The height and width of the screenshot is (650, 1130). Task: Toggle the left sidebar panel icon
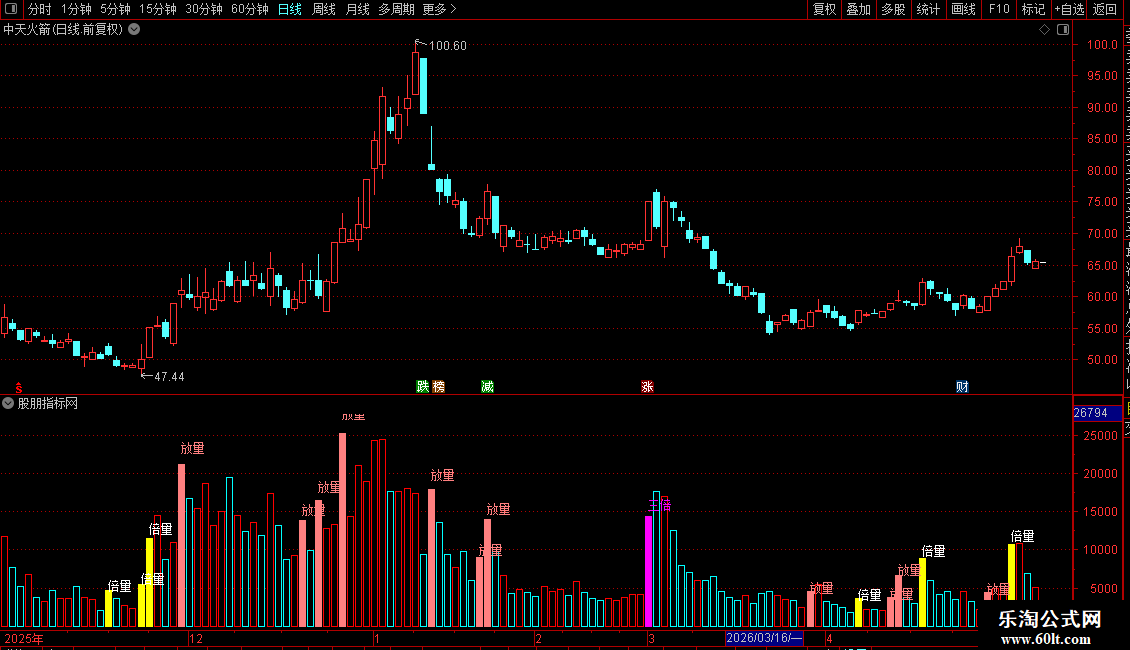click(11, 9)
